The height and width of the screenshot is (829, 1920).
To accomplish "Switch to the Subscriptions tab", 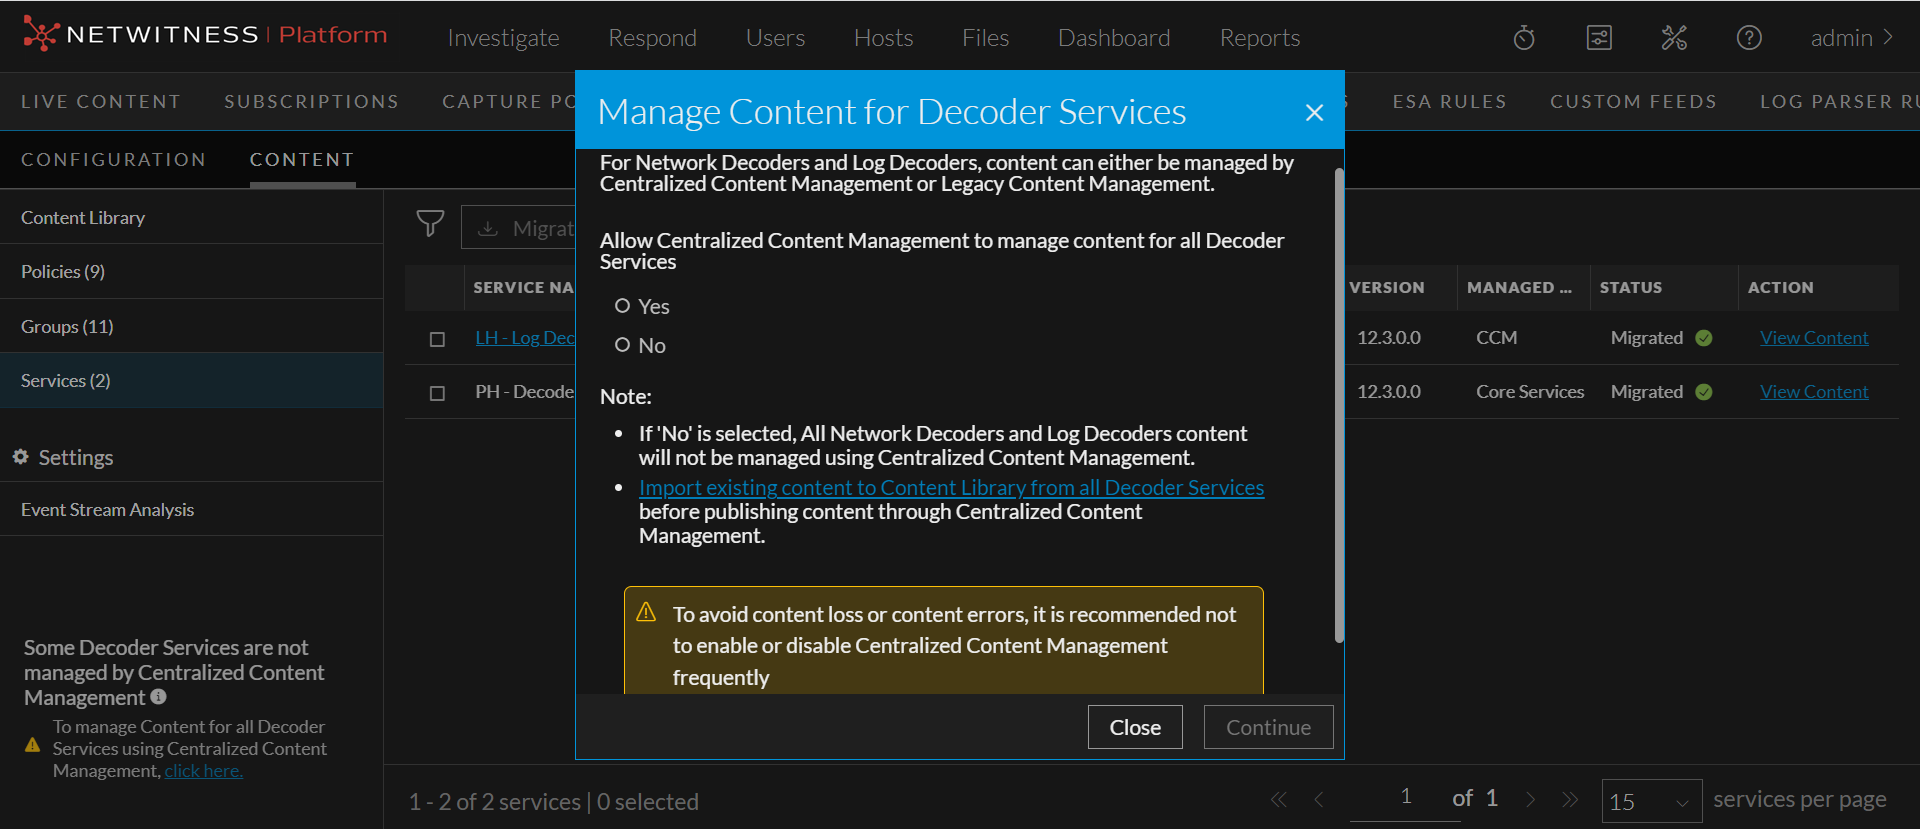I will [311, 102].
